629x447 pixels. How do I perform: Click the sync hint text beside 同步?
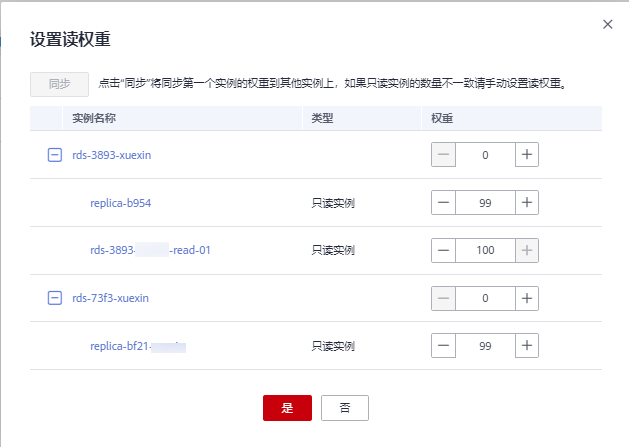[x=333, y=83]
